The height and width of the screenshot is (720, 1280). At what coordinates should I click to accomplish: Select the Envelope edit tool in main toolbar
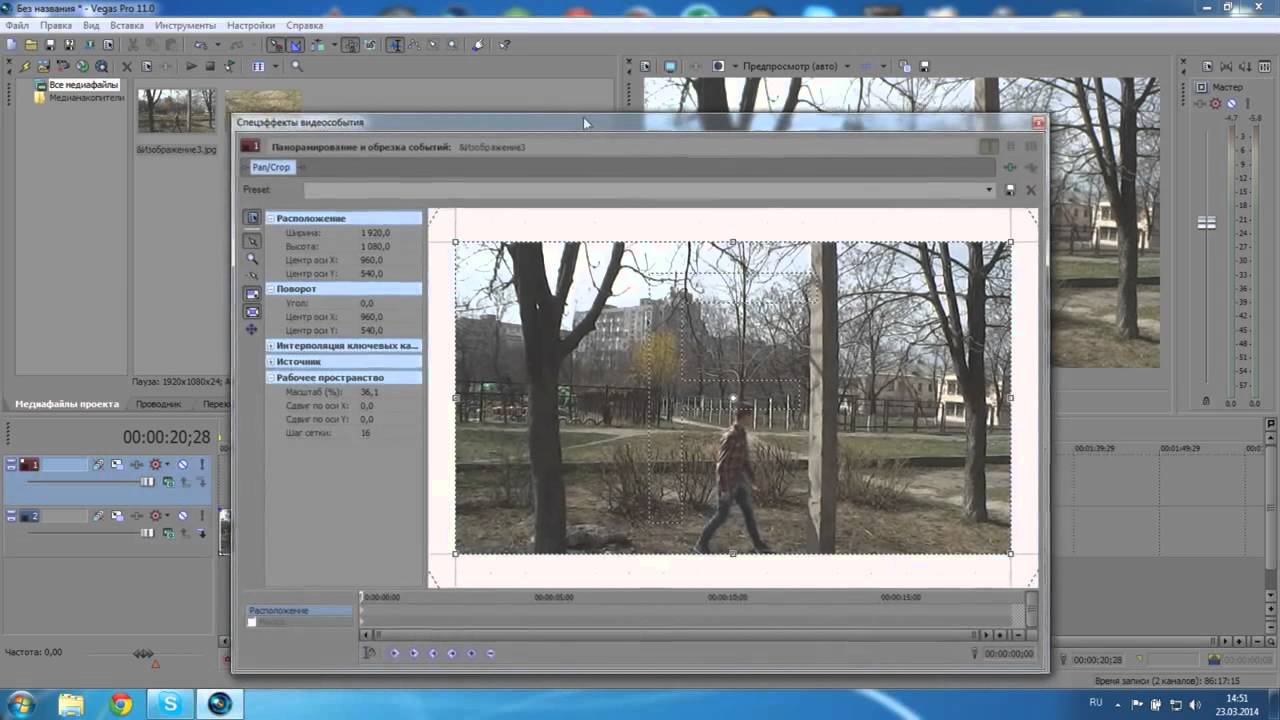point(414,45)
